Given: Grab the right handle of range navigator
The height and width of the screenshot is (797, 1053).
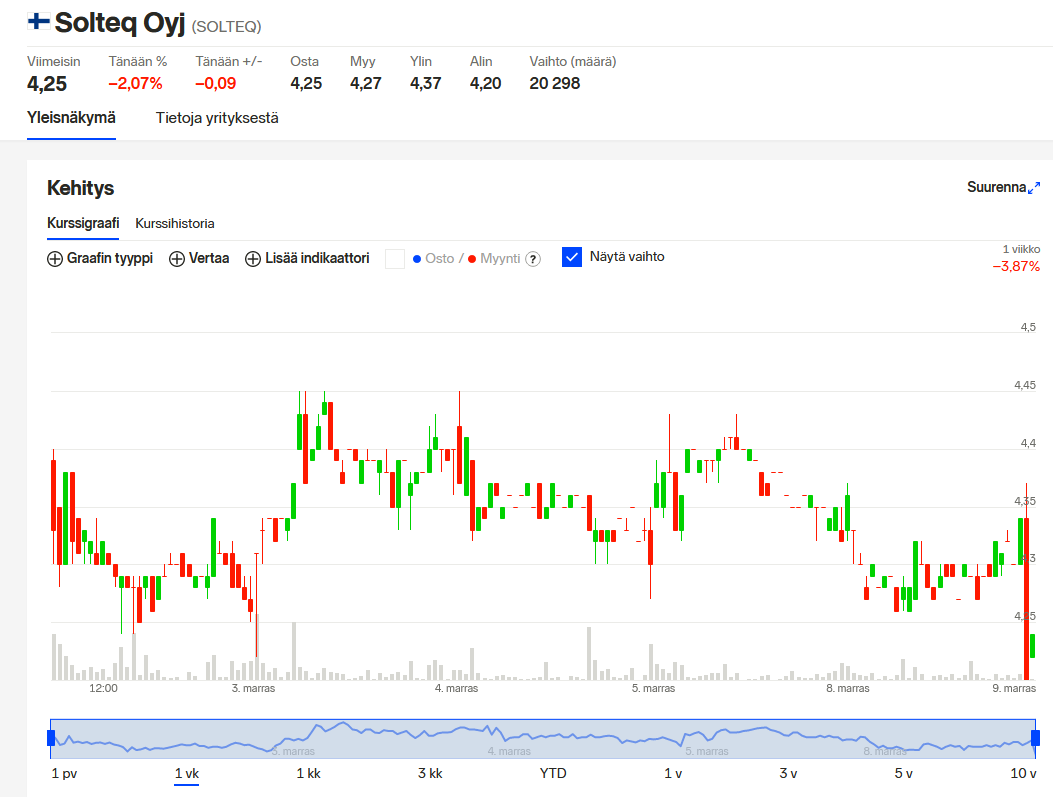Looking at the screenshot, I should 1036,739.
